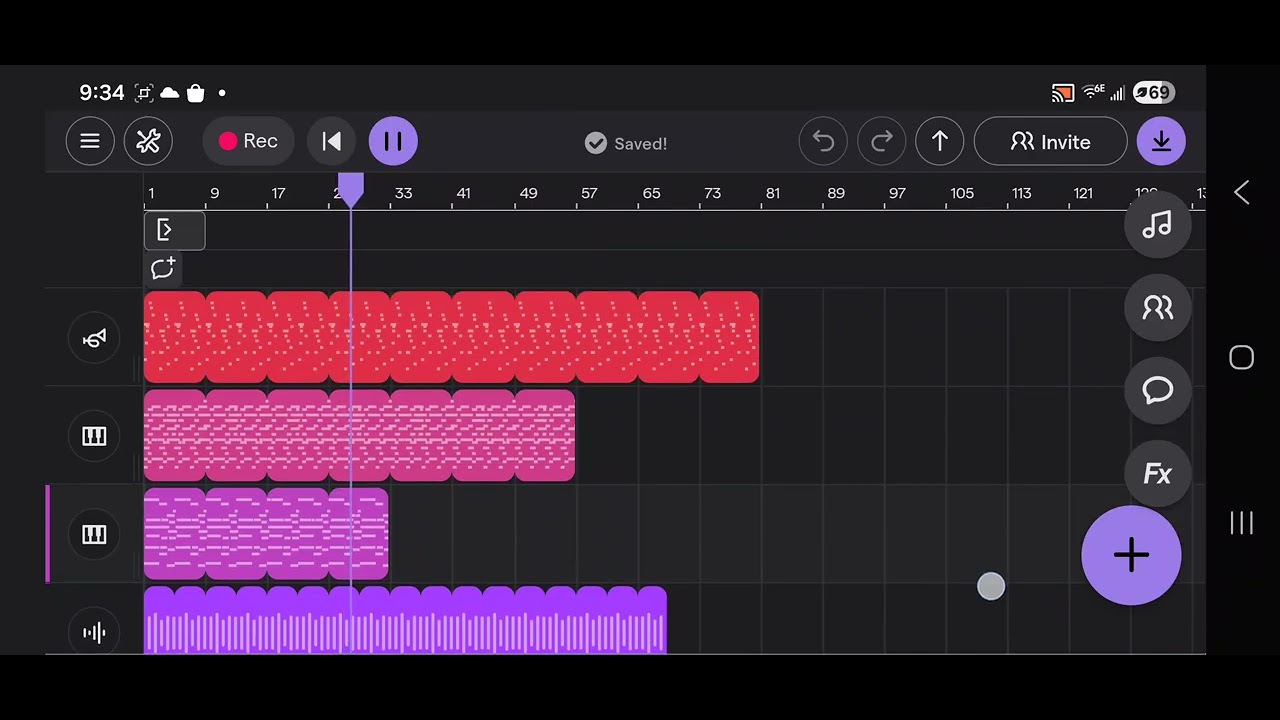This screenshot has width=1280, height=720.
Task: Open the chat speech bubble panel
Action: 1157,390
